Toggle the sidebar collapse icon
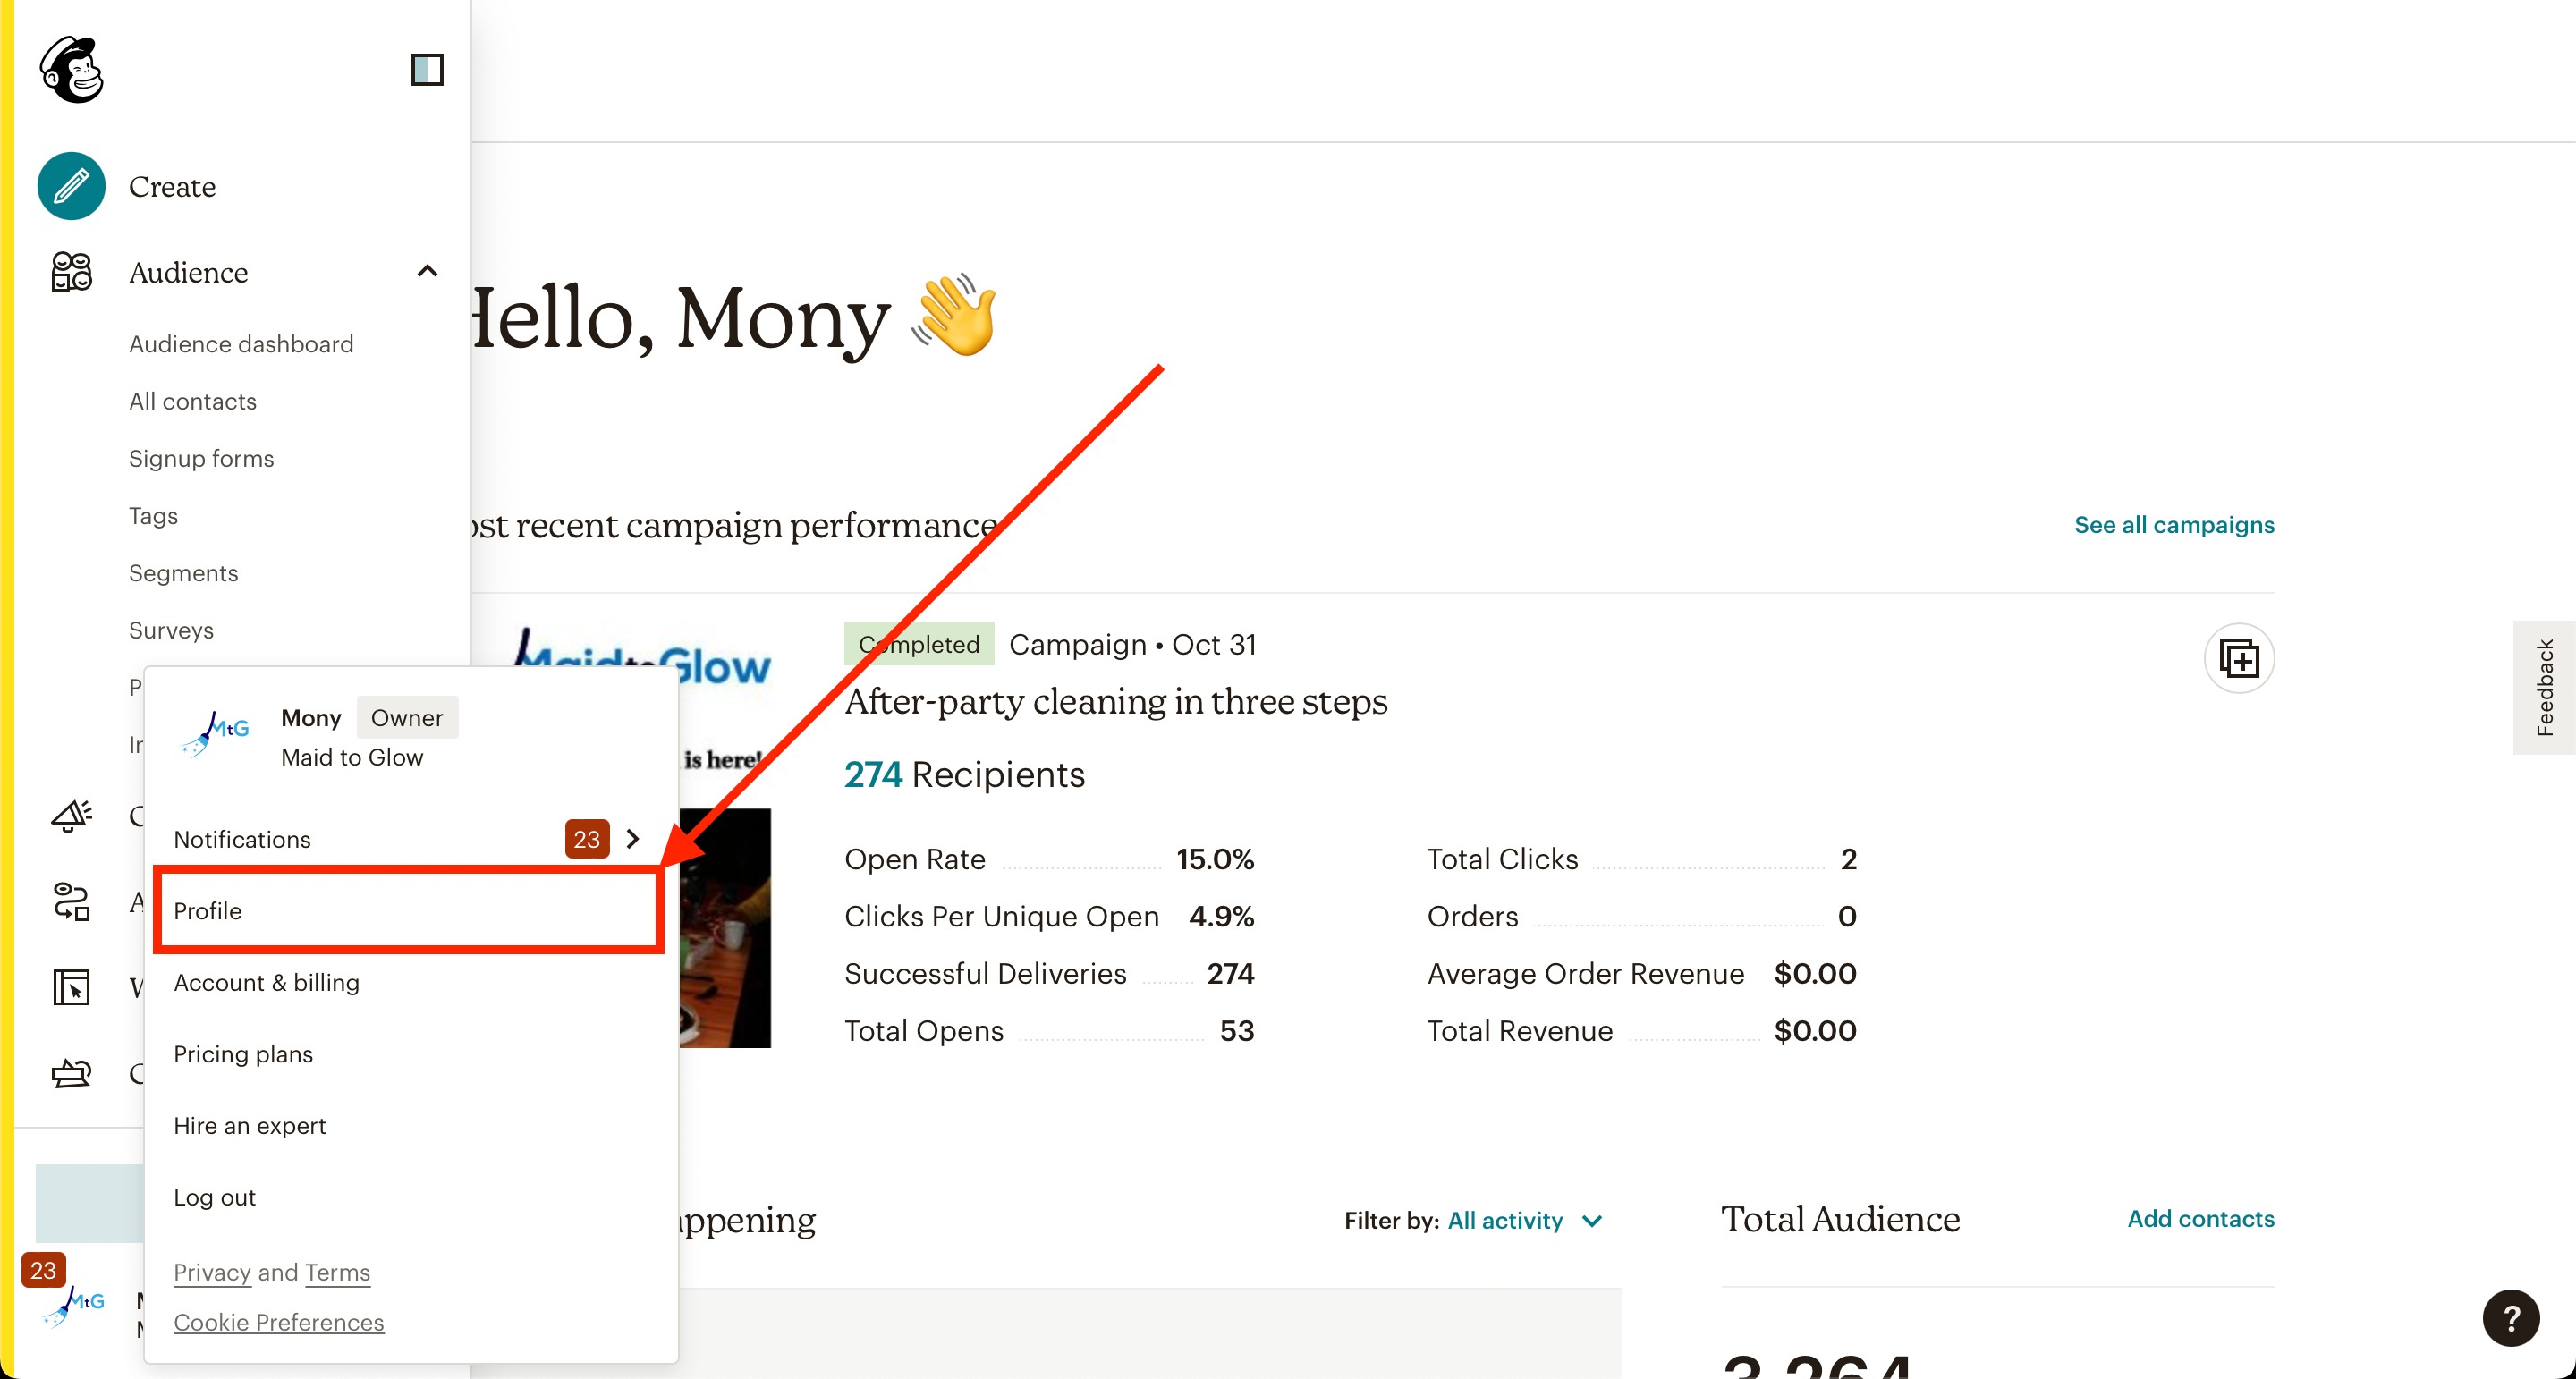The image size is (2576, 1379). [x=427, y=69]
